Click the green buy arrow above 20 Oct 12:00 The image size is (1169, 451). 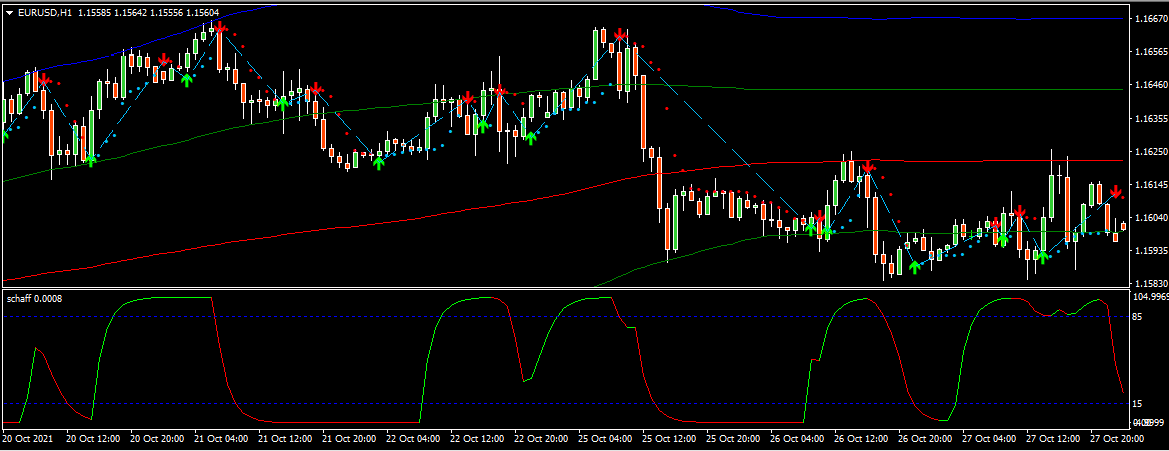90,157
